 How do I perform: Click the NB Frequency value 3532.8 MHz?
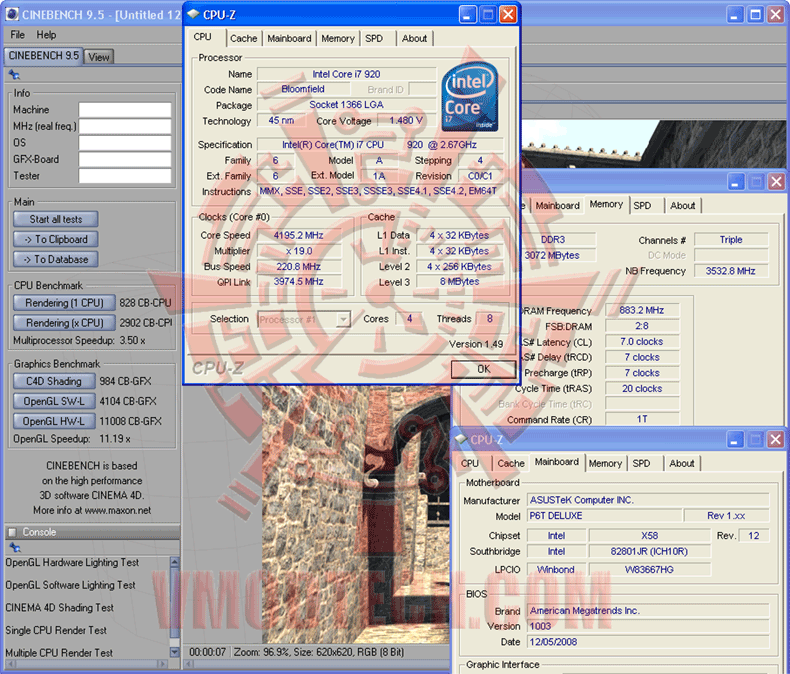730,271
